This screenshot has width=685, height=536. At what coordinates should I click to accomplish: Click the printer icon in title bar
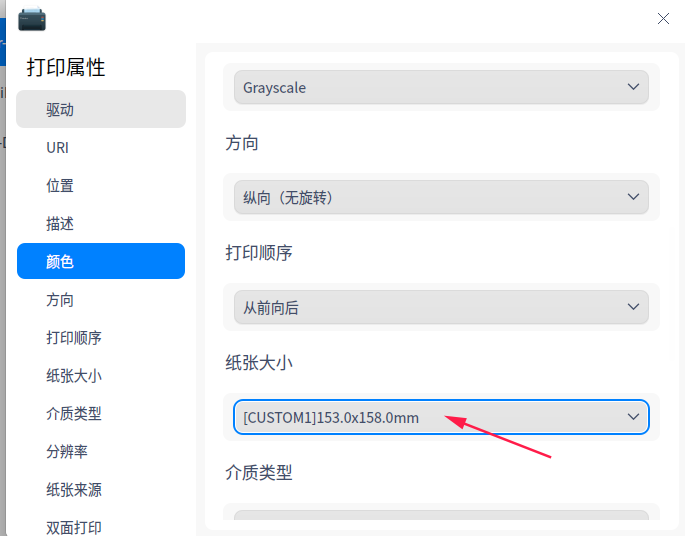(x=32, y=19)
